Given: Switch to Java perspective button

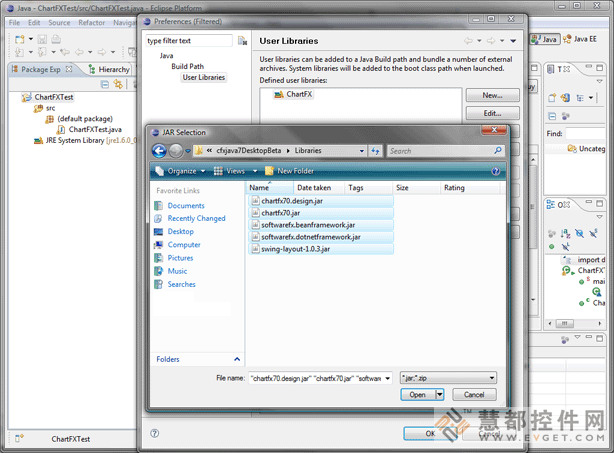Looking at the screenshot, I should [x=544, y=39].
